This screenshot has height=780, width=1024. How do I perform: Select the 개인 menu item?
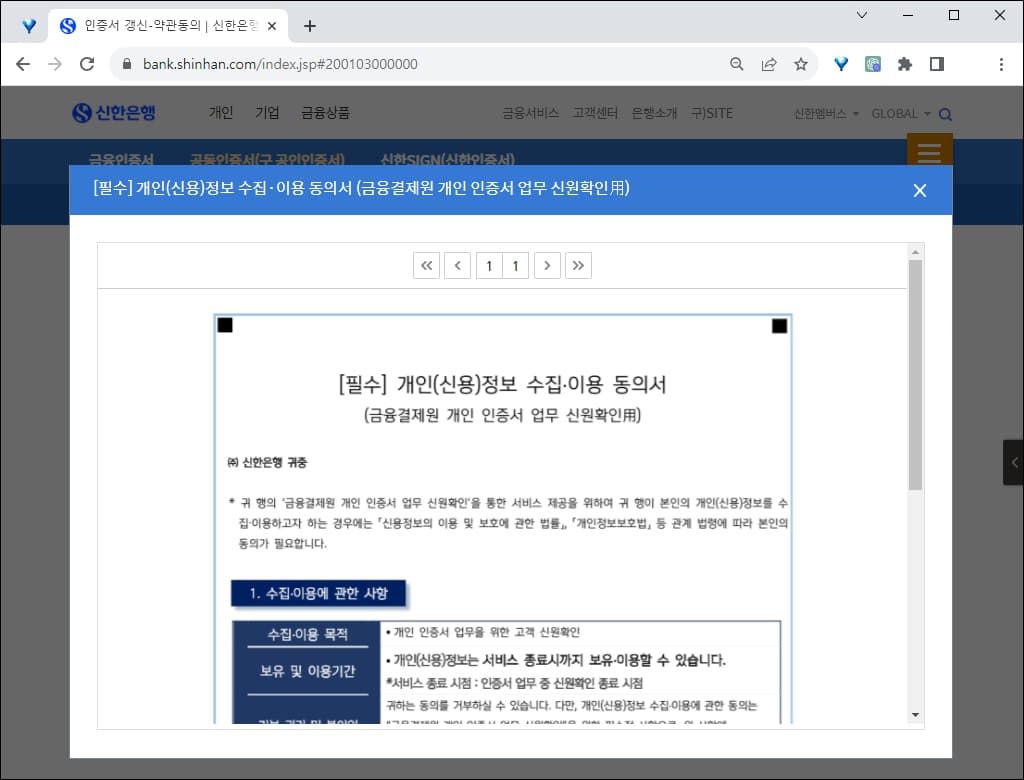coord(220,113)
